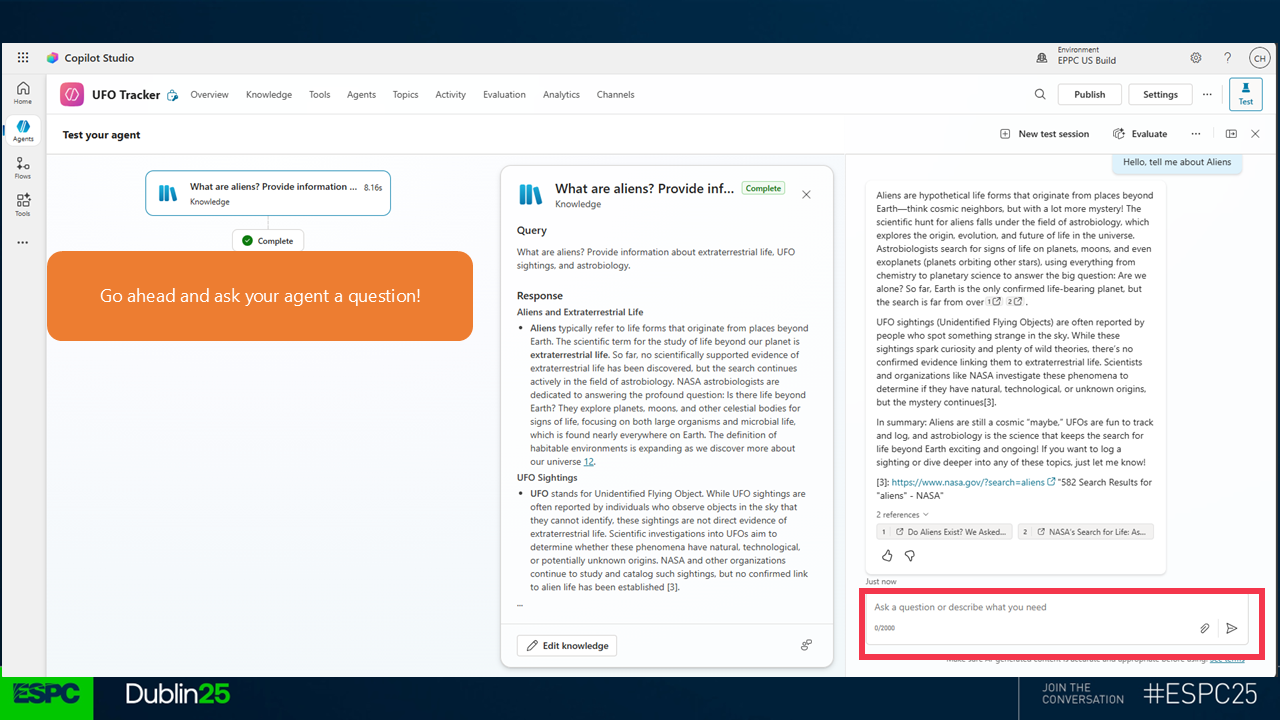Attach a file with paperclip icon
This screenshot has height=720, width=1280.
point(1205,628)
